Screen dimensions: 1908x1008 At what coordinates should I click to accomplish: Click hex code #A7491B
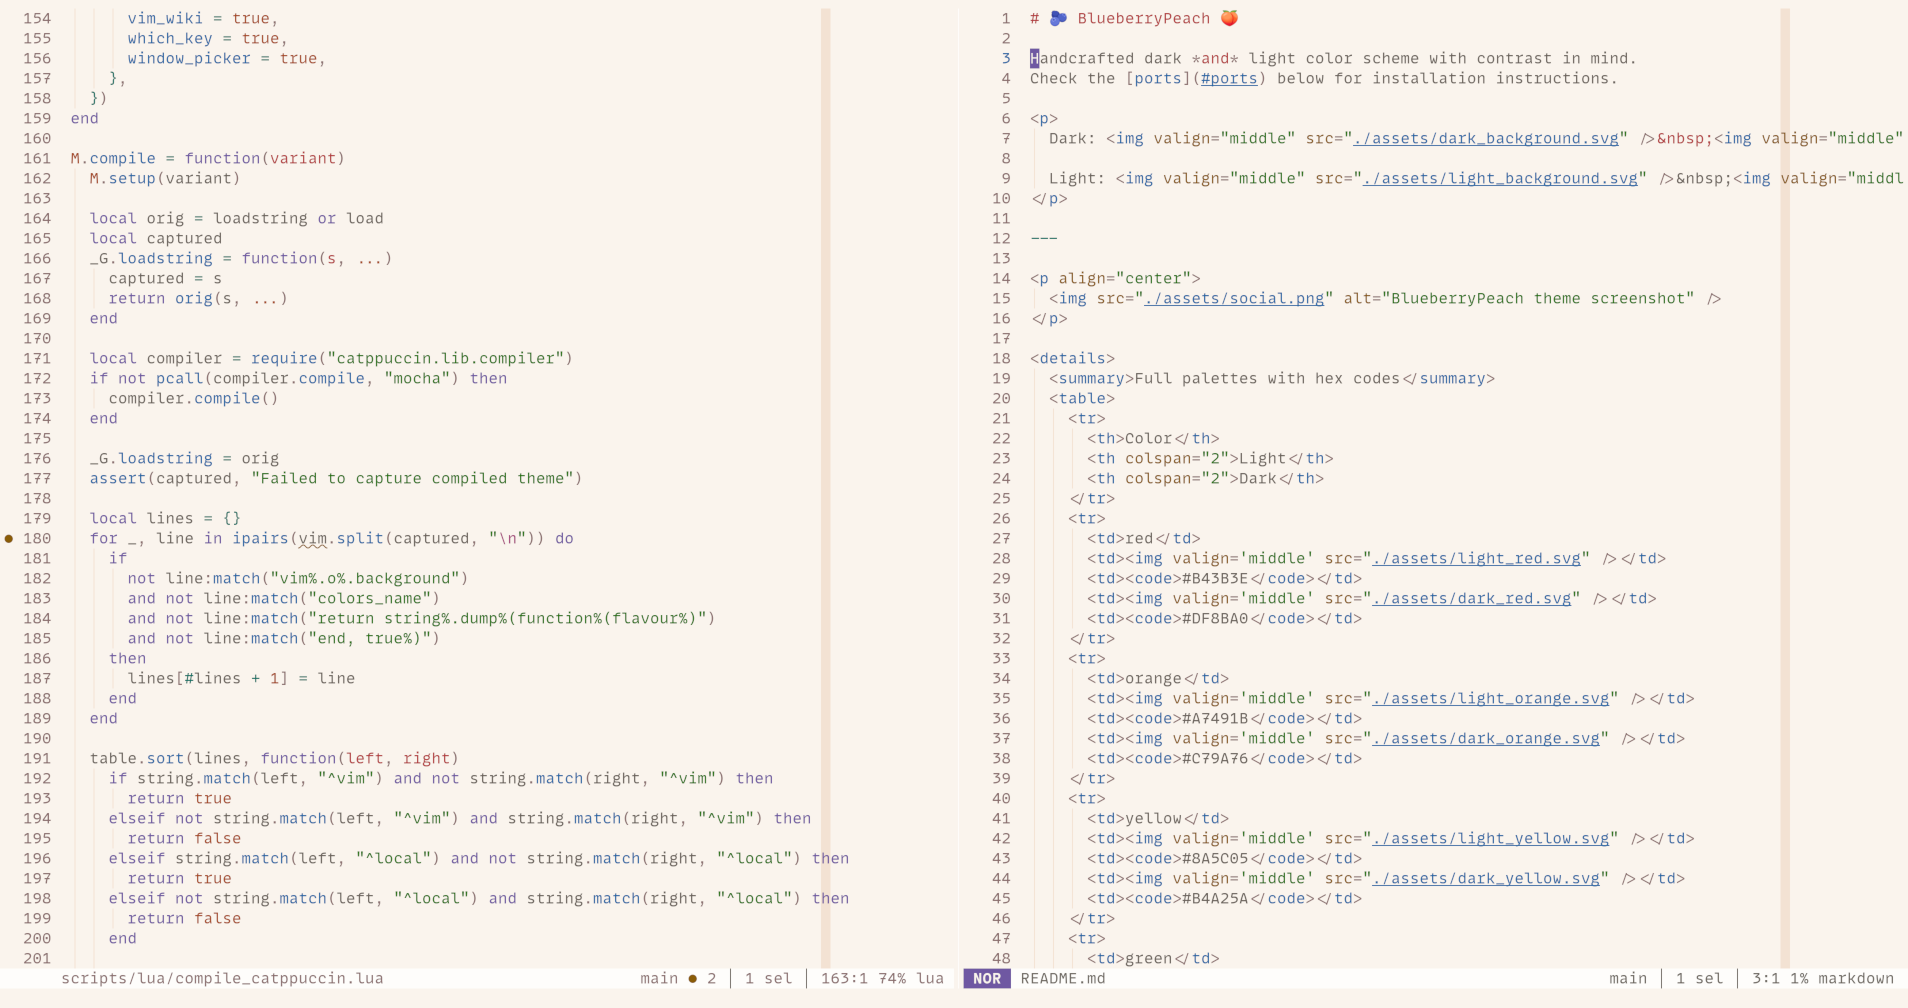(1215, 718)
